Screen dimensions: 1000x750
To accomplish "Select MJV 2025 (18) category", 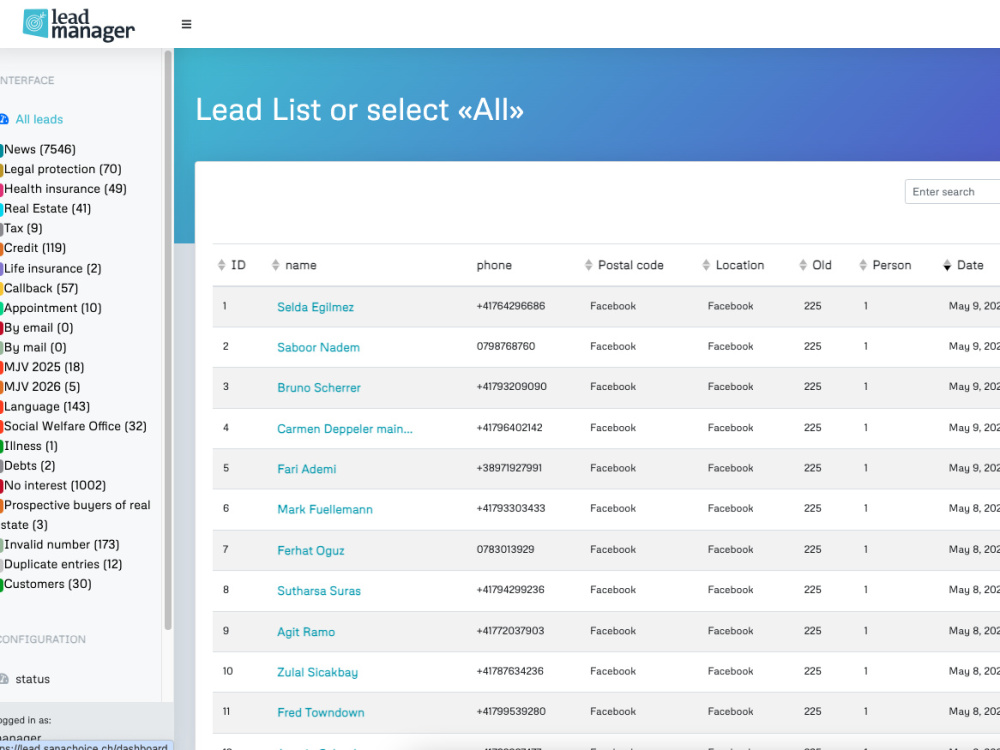I will (44, 367).
